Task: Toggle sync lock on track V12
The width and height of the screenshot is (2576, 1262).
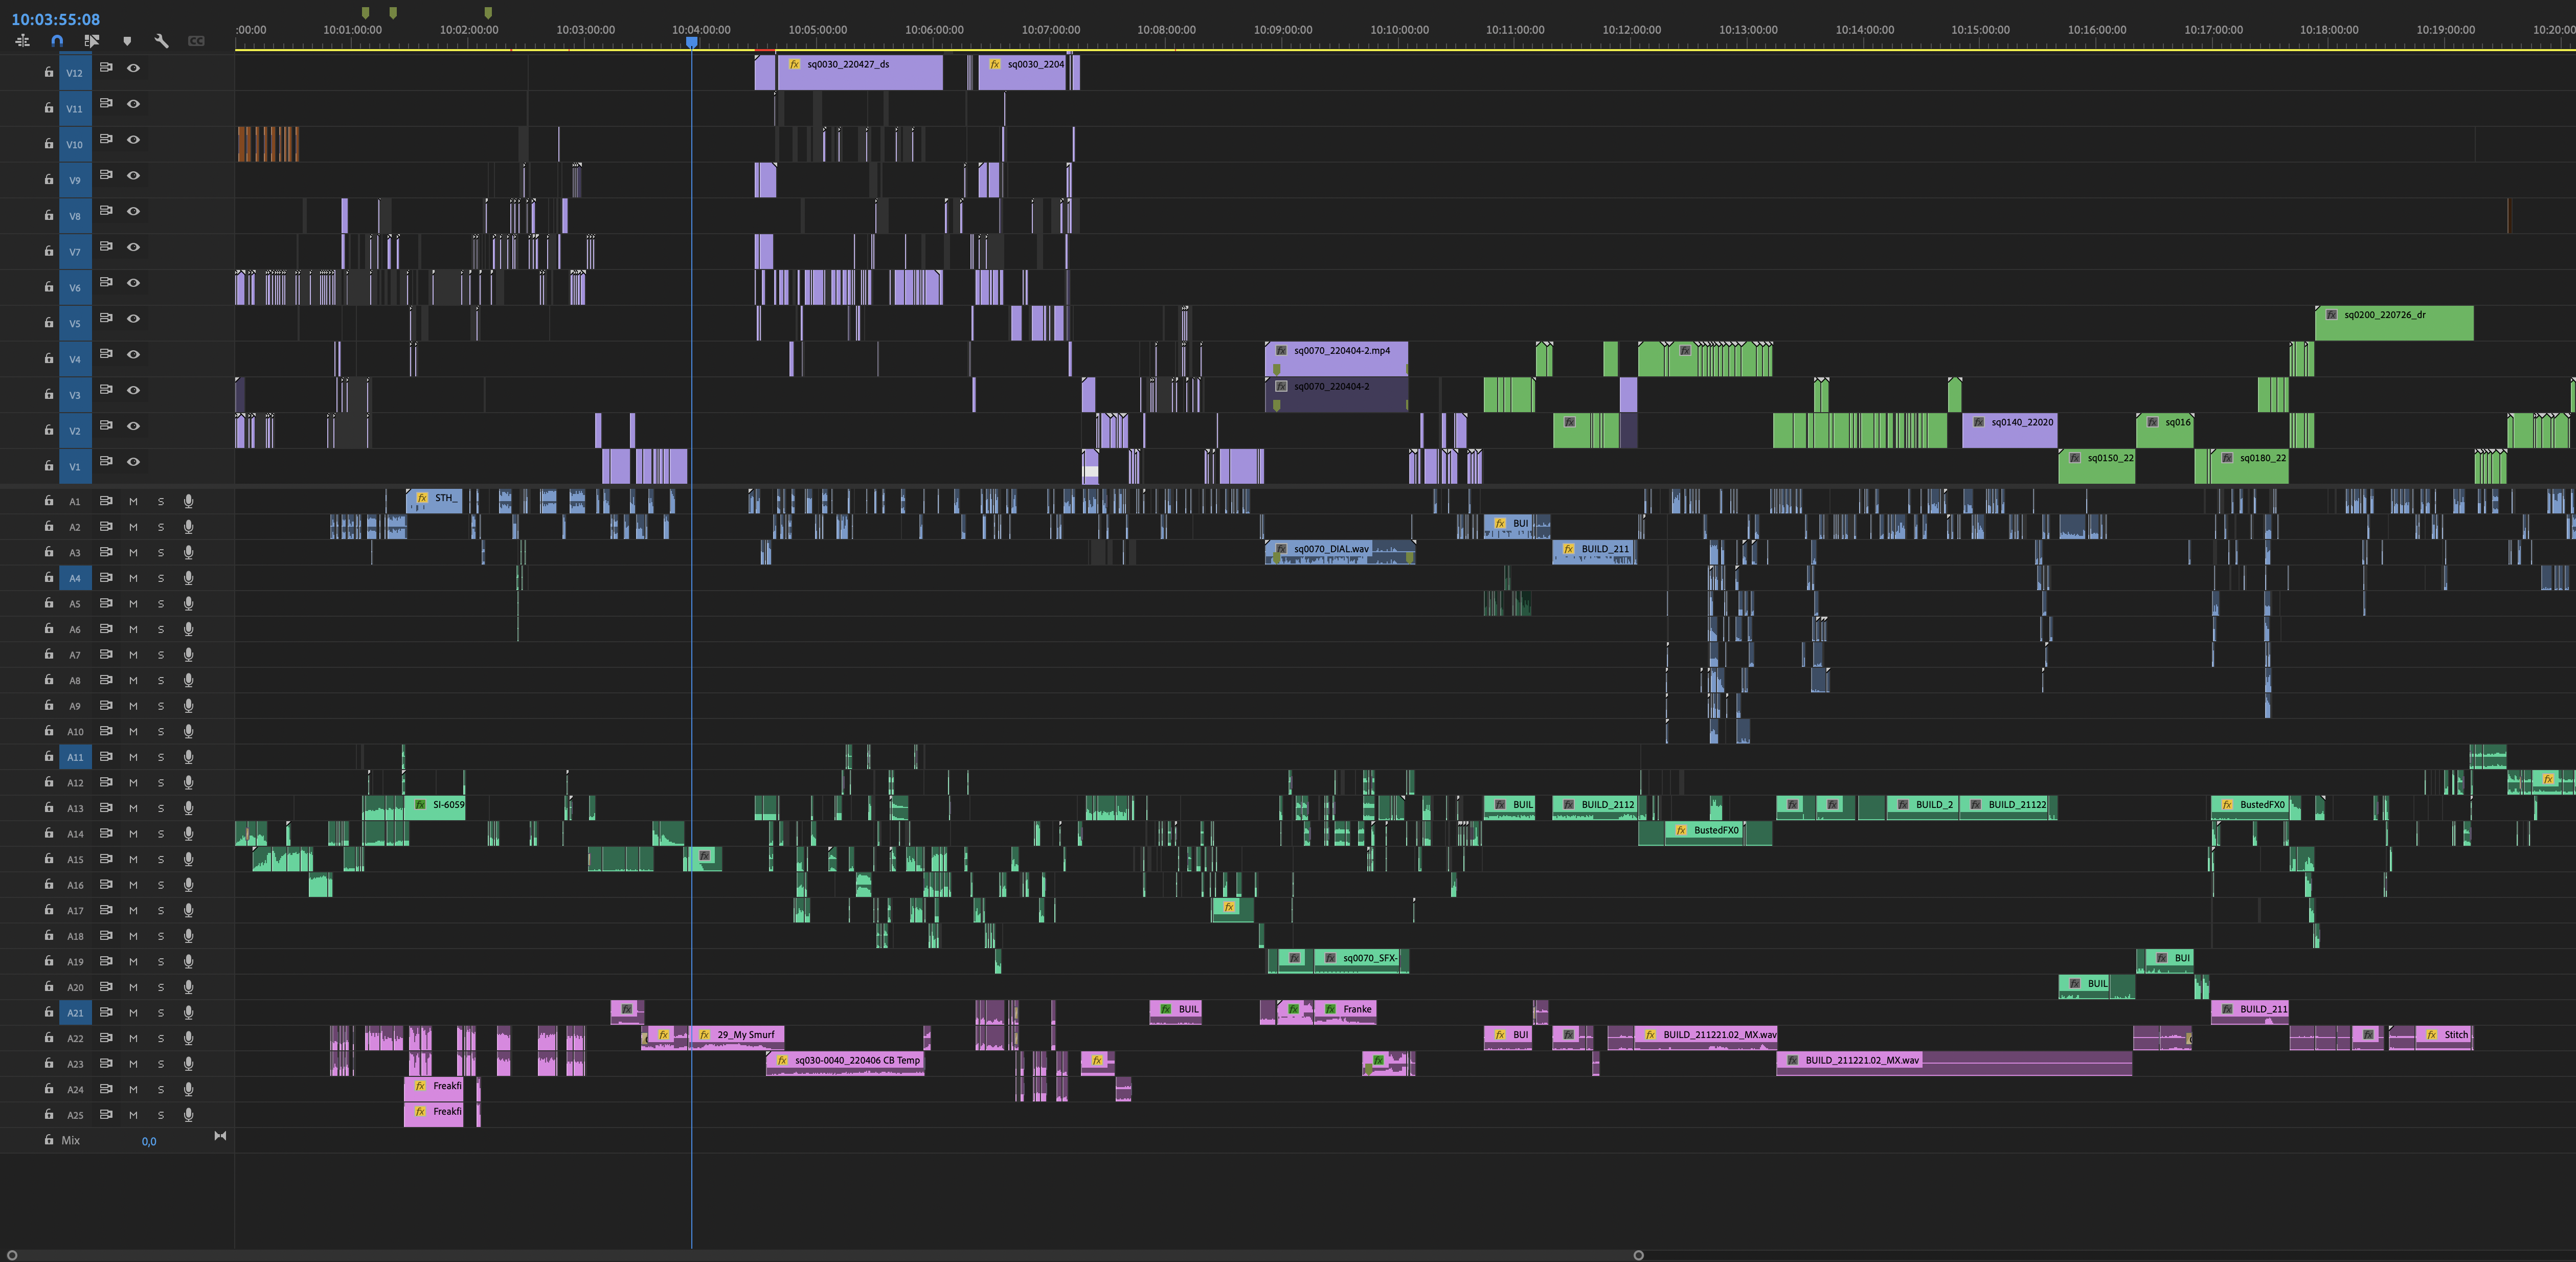Action: point(106,67)
